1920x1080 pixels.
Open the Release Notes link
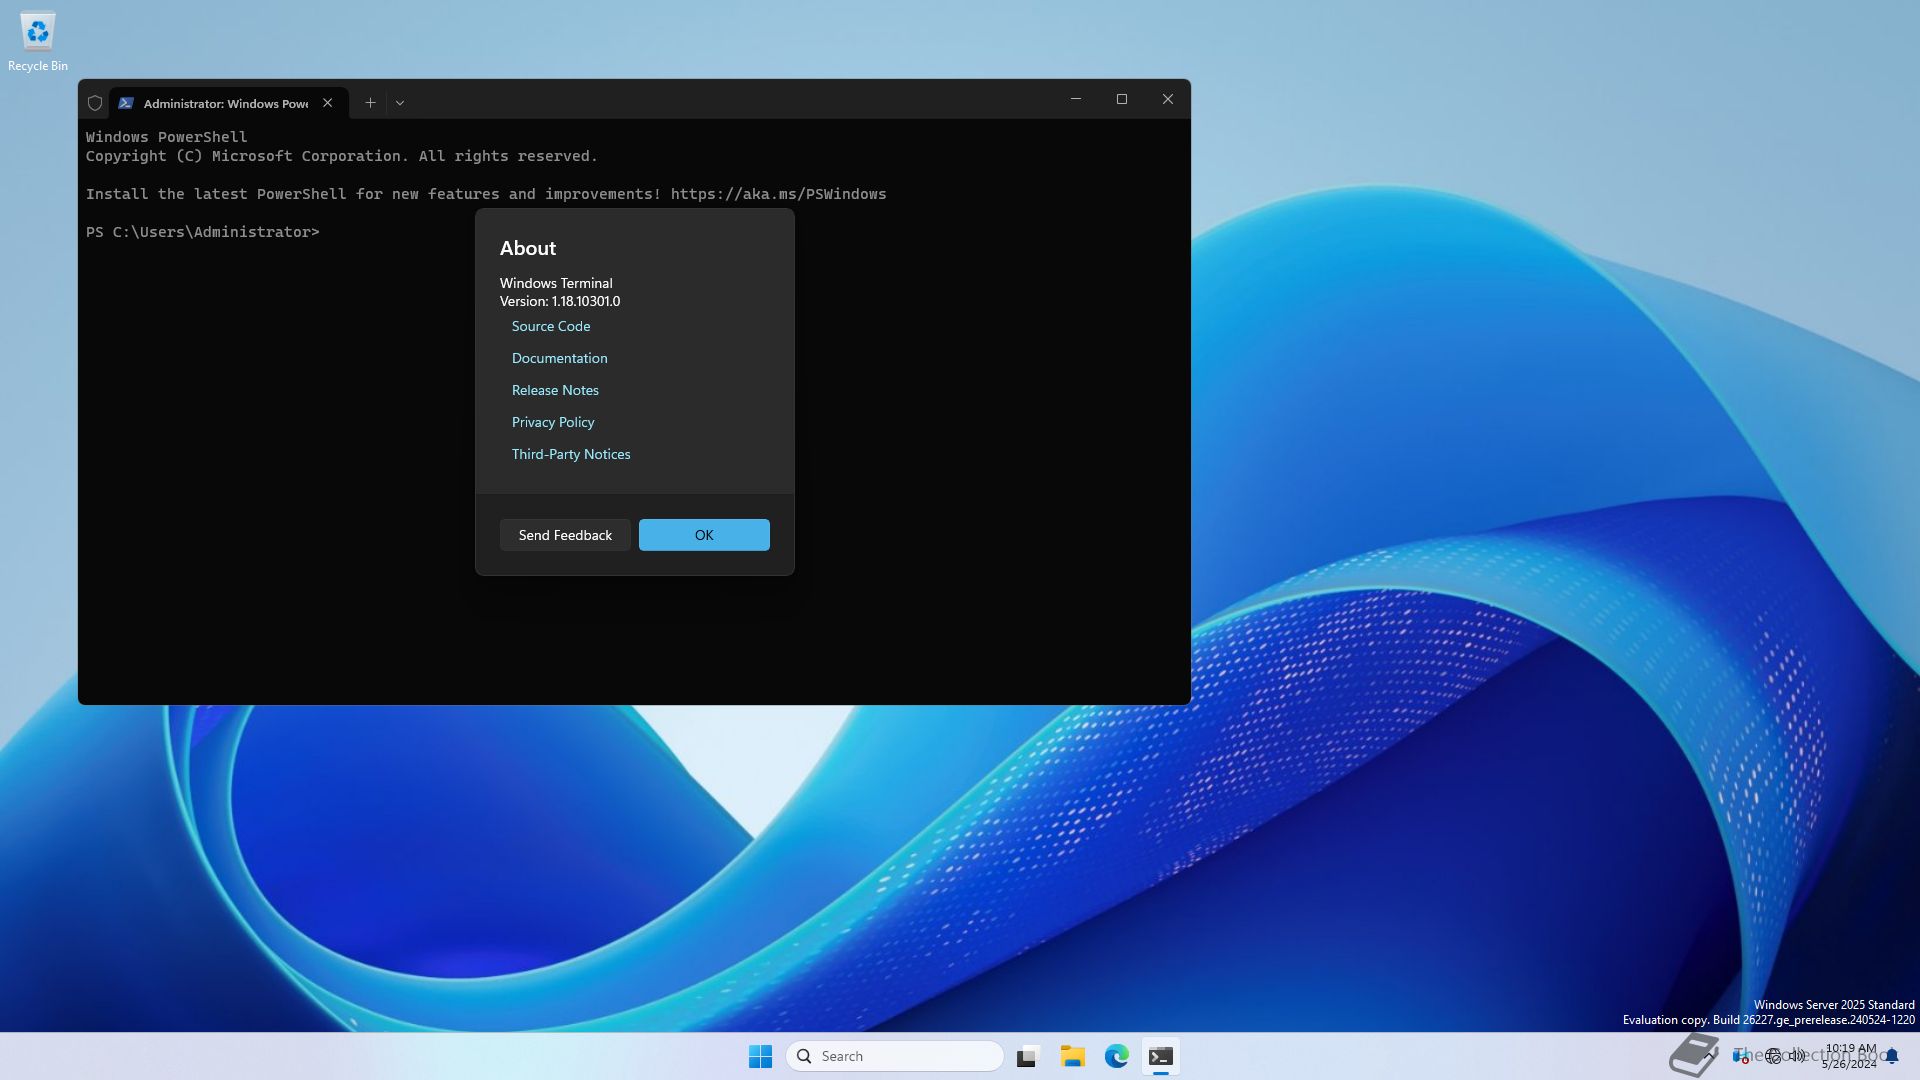click(555, 390)
